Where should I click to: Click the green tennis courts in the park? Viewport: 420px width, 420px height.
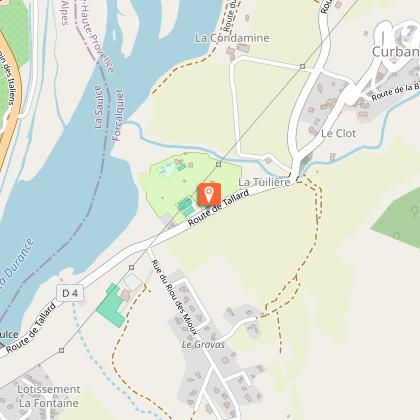[186, 207]
